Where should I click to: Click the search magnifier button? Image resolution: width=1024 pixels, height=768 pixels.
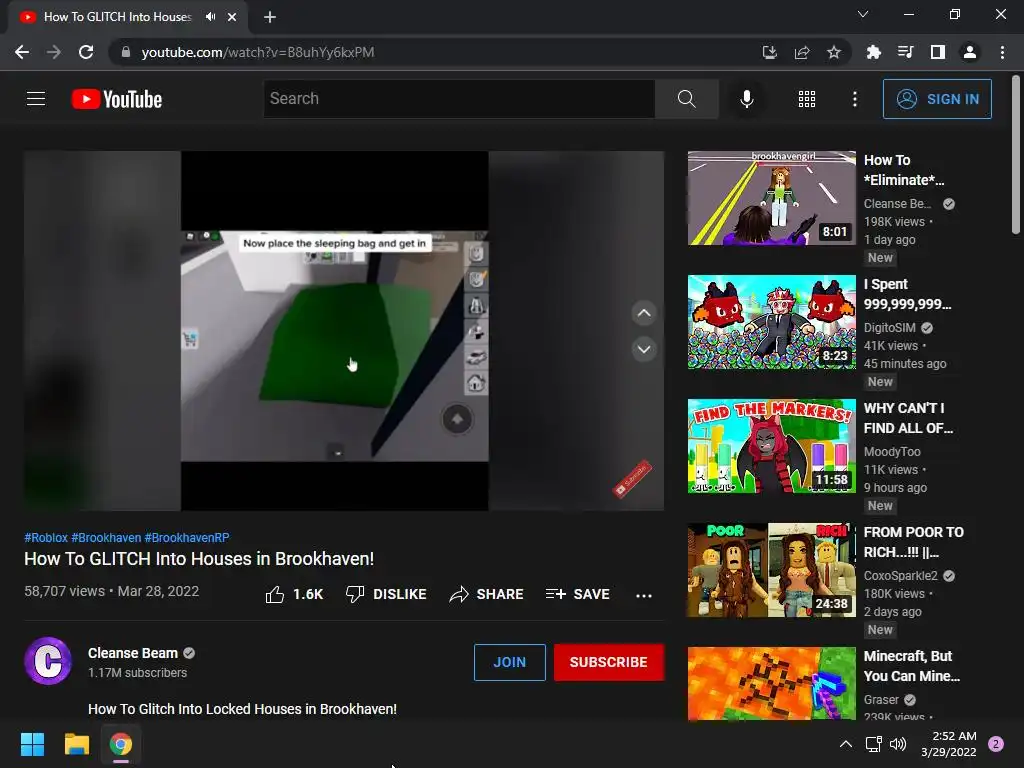tap(686, 99)
